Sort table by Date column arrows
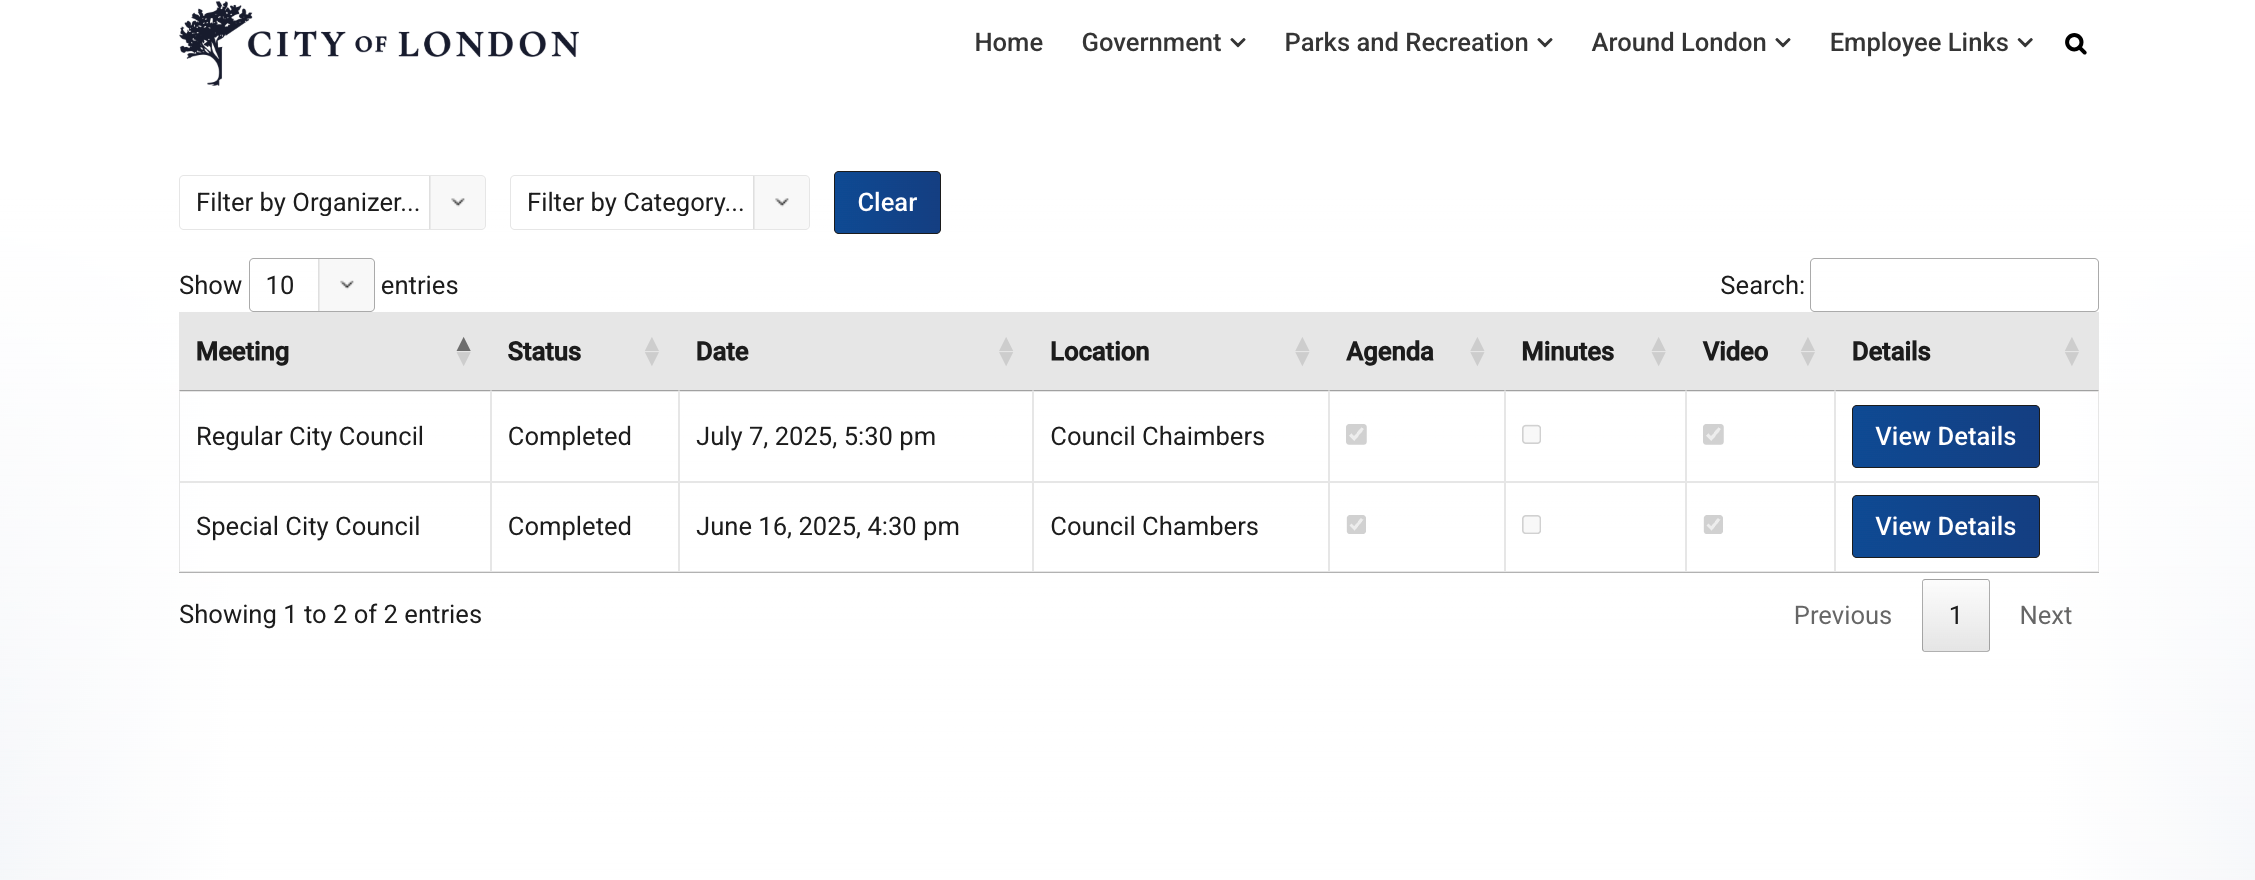The width and height of the screenshot is (2255, 880). (x=1006, y=351)
